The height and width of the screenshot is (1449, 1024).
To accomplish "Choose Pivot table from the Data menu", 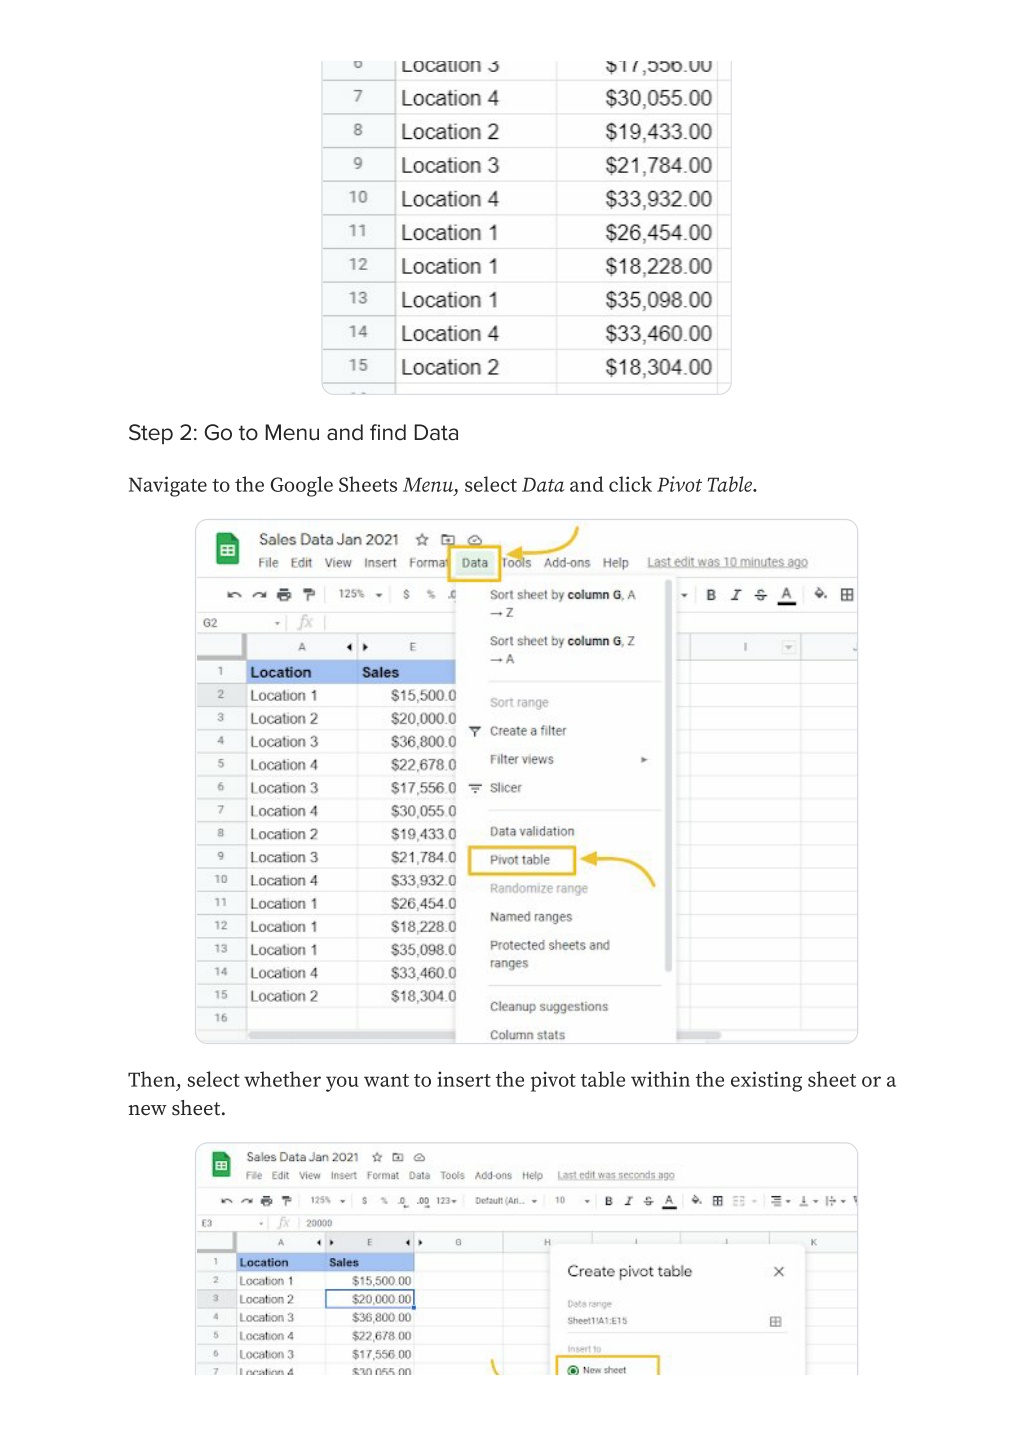I will tap(520, 860).
